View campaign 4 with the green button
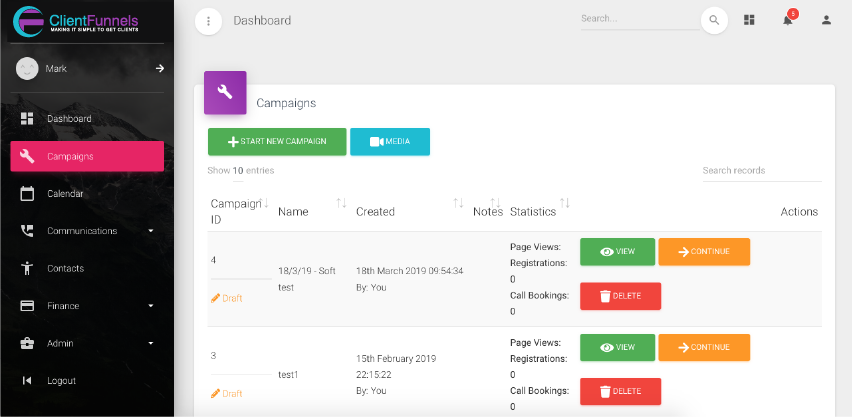This screenshot has width=852, height=417. (x=617, y=252)
